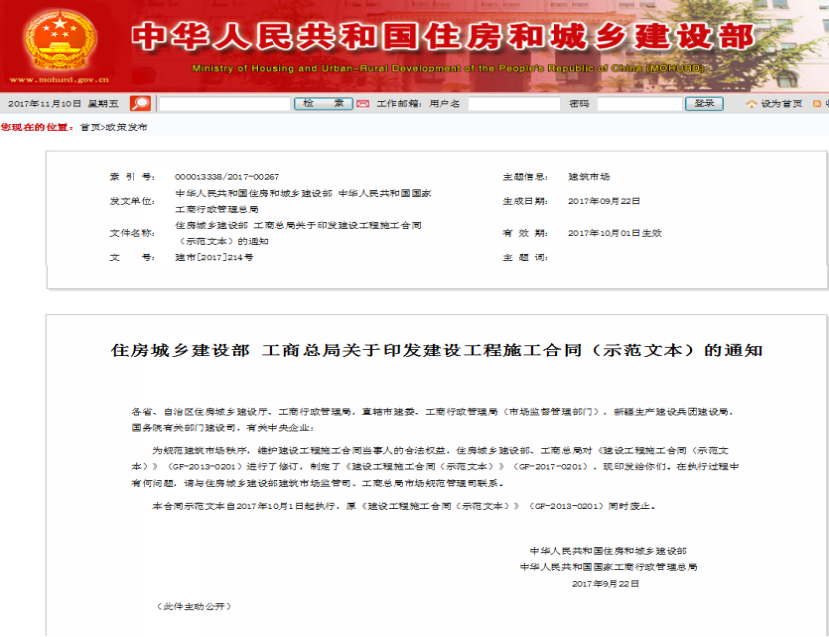
Task: Click the notice headline in the article
Action: (436, 351)
